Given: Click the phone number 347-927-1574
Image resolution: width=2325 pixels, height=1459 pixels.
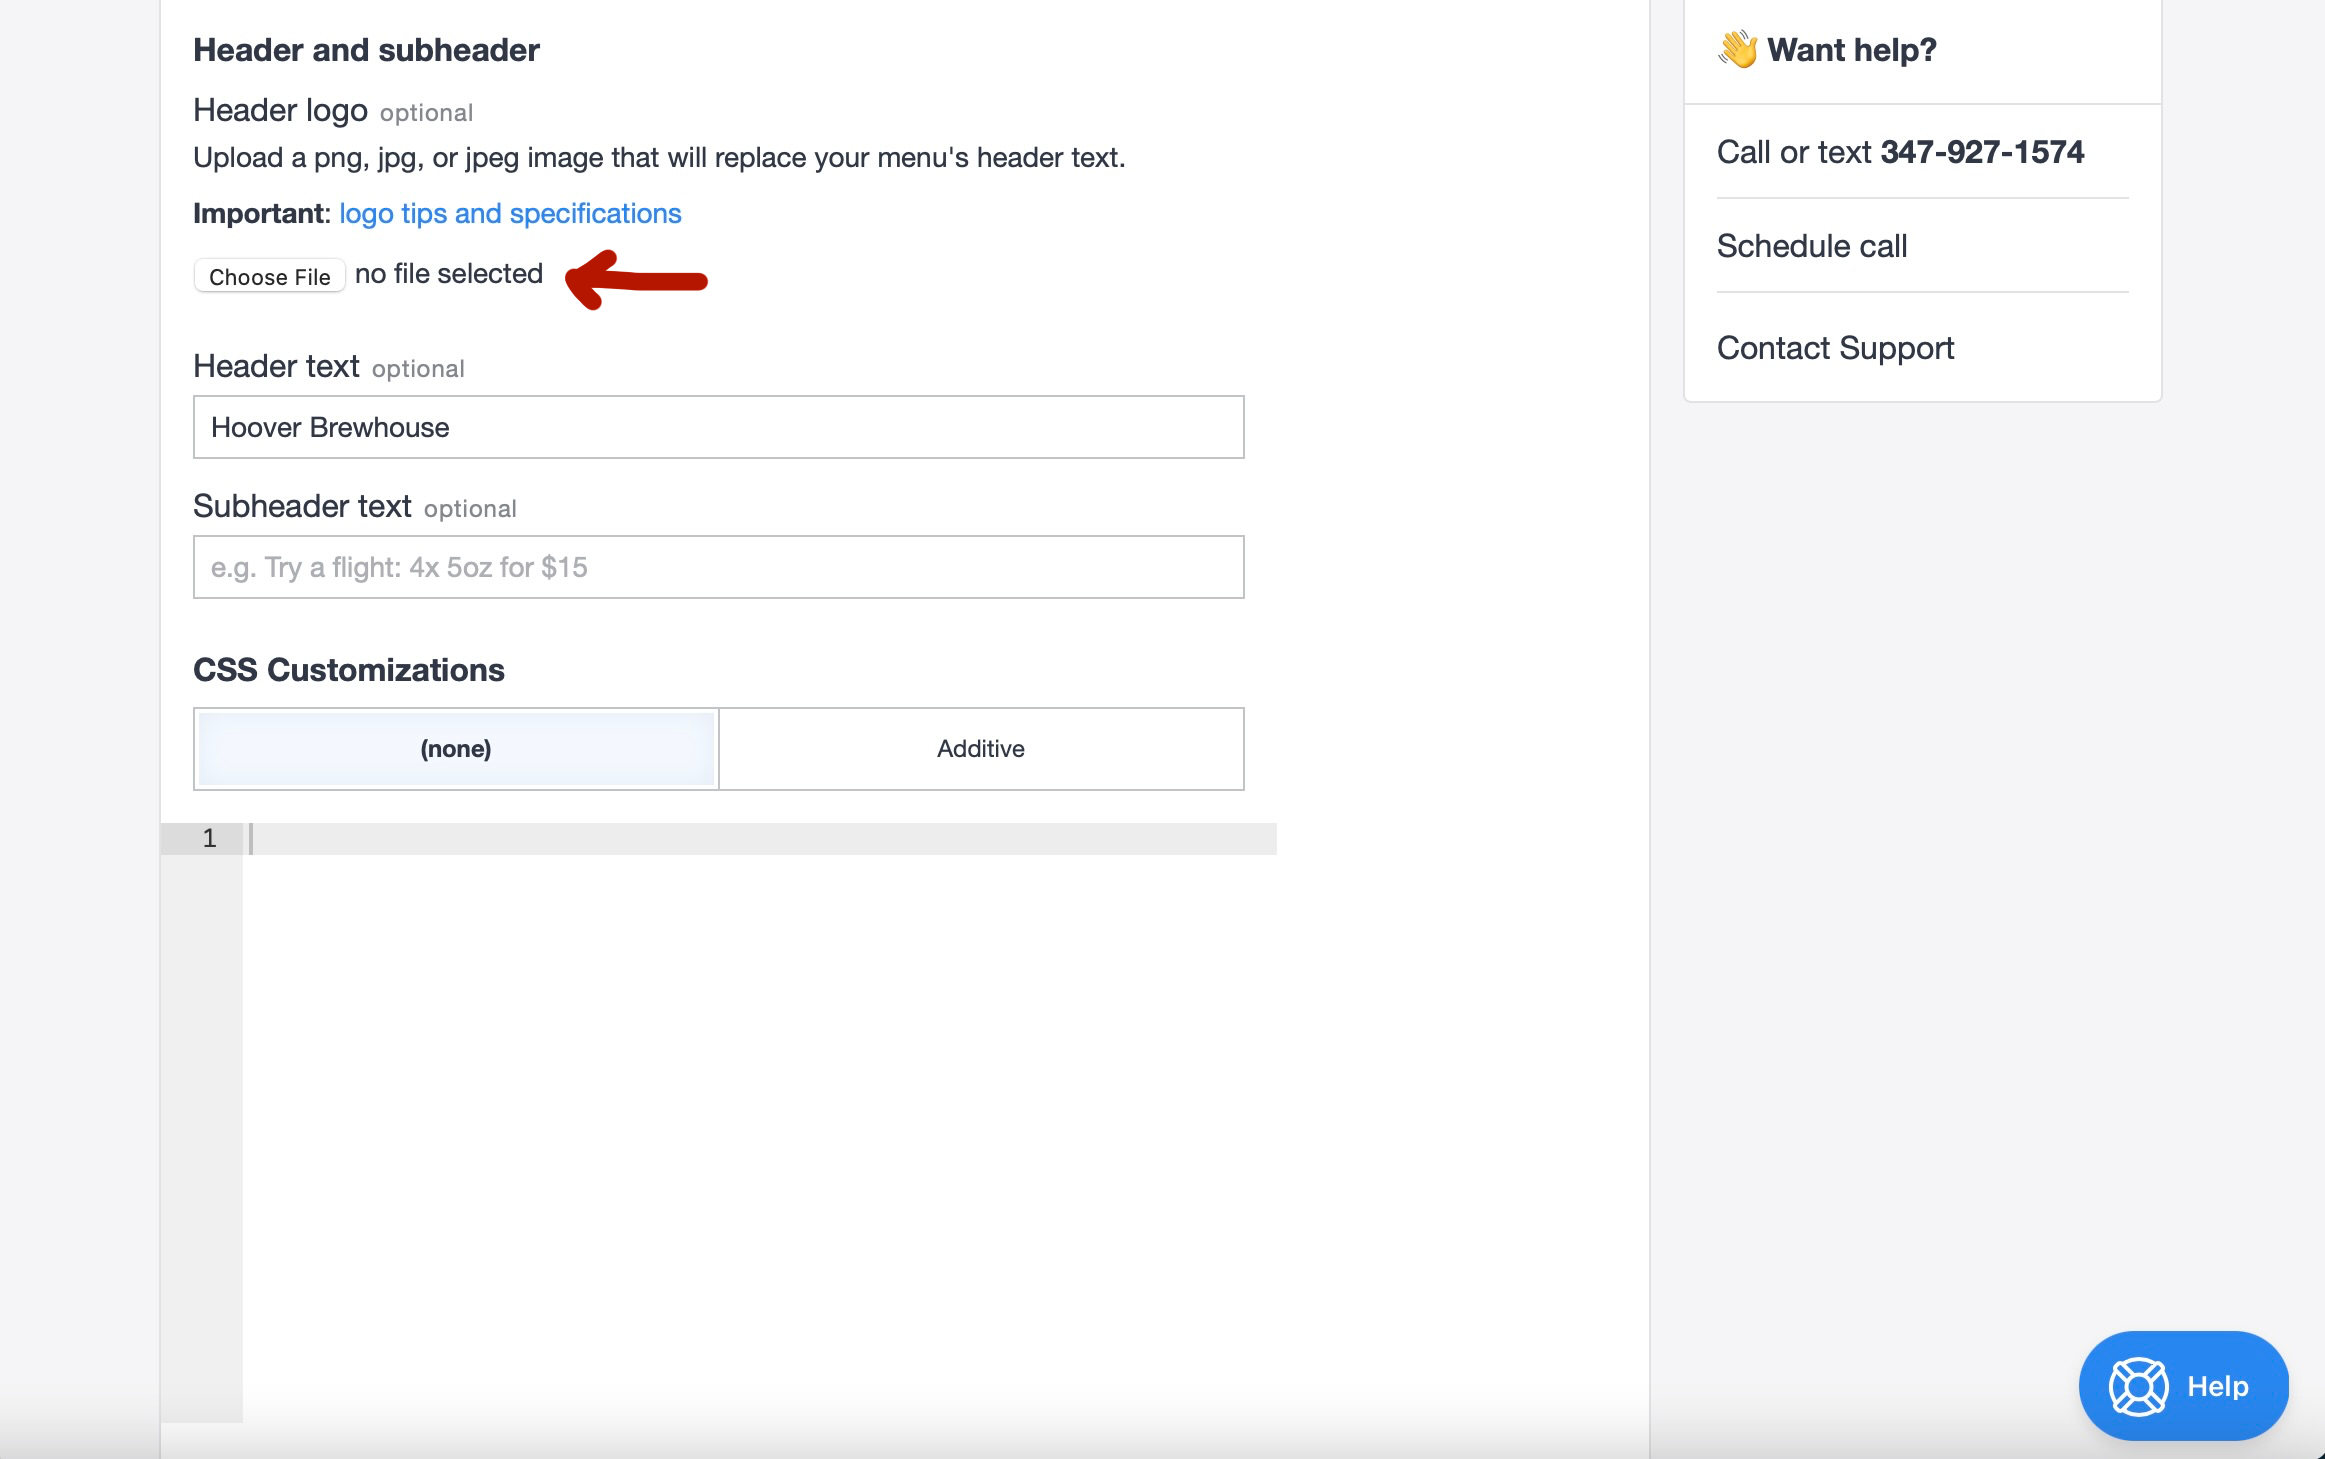Looking at the screenshot, I should (1981, 152).
